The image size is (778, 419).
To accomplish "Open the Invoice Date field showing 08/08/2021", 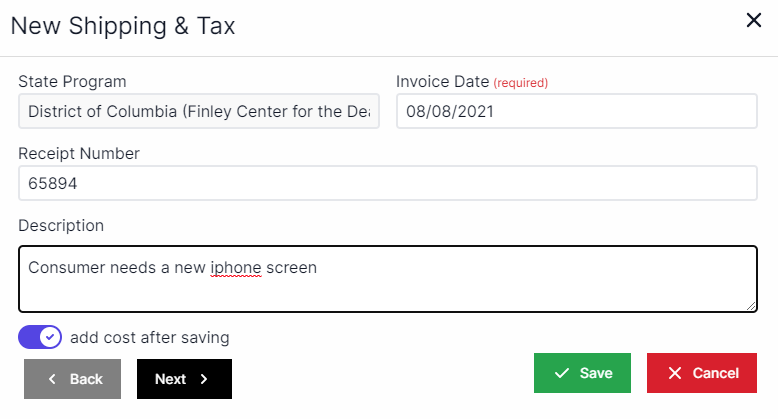I will (x=576, y=111).
